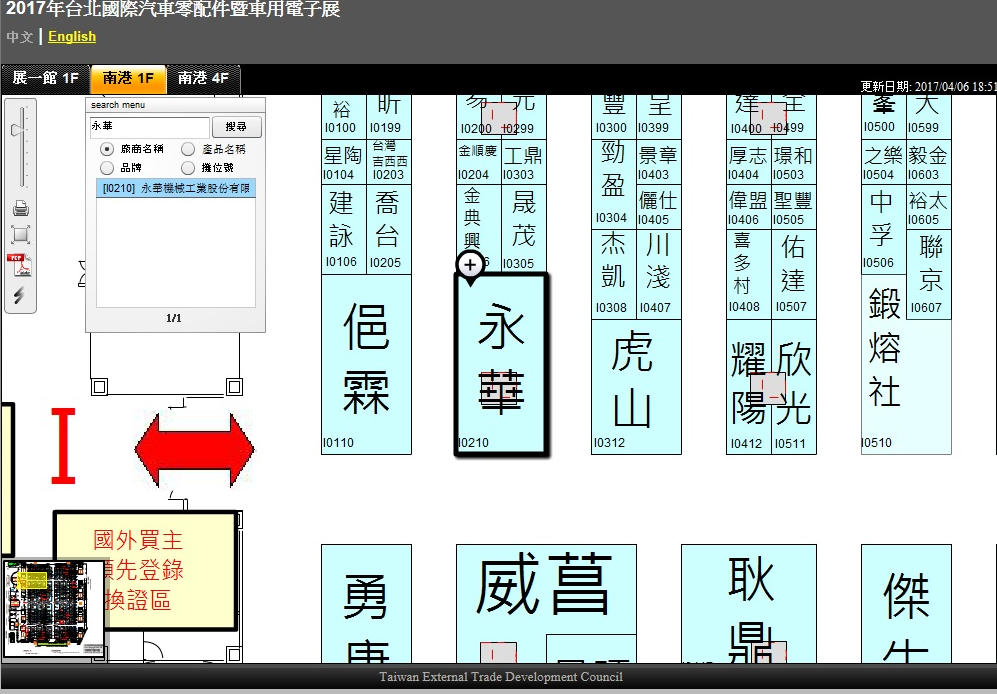Select the 永華 booth I0210
The image size is (997, 694).
[x=501, y=364]
